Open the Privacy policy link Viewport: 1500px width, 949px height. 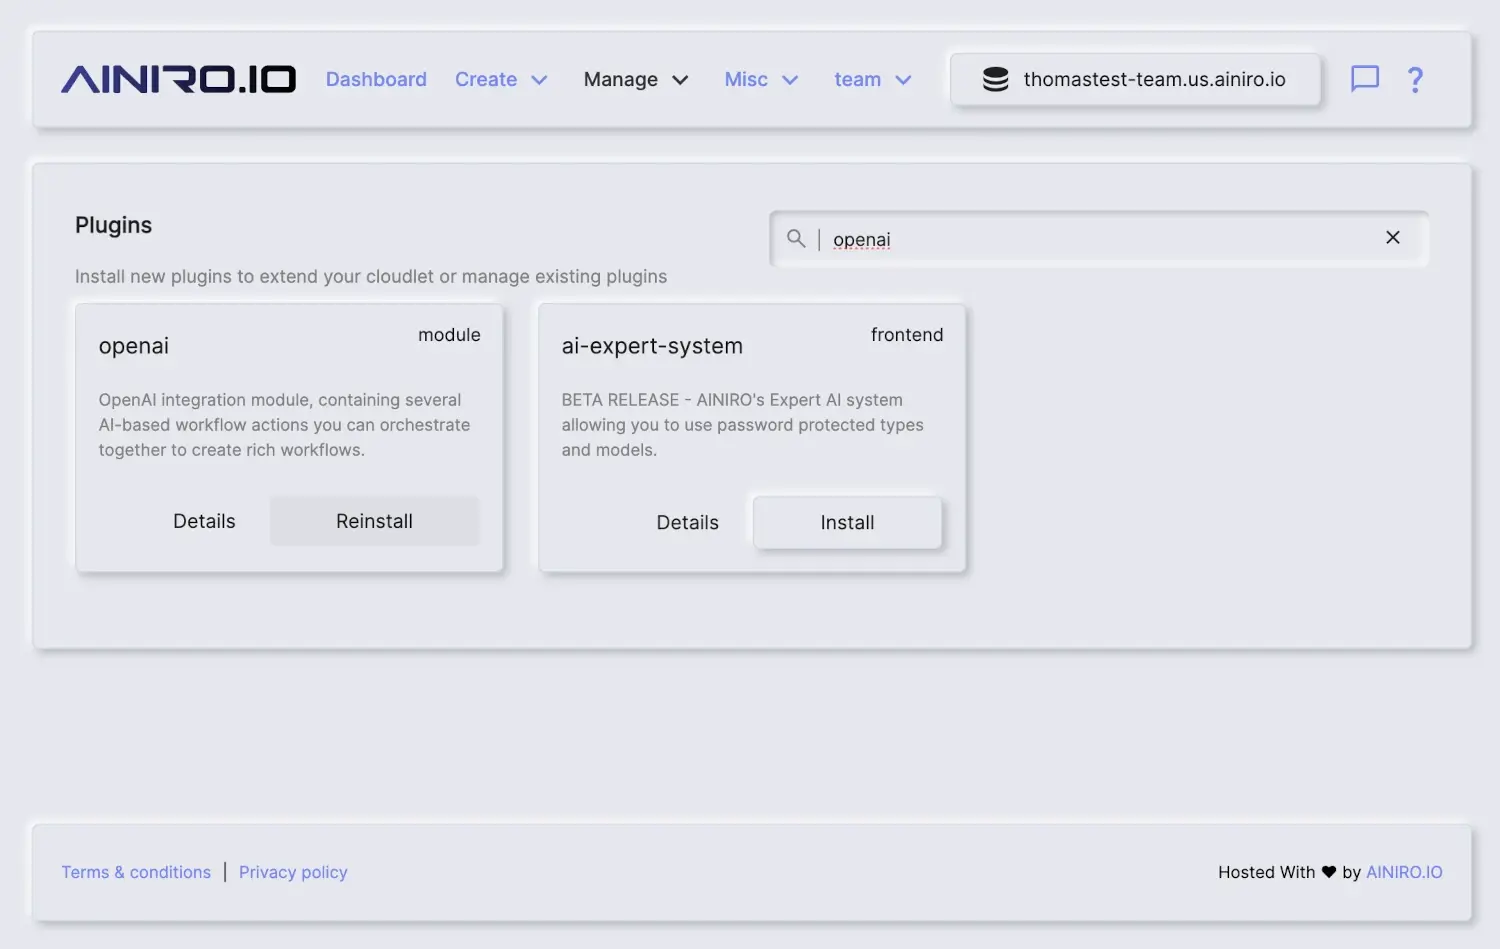[x=293, y=872]
